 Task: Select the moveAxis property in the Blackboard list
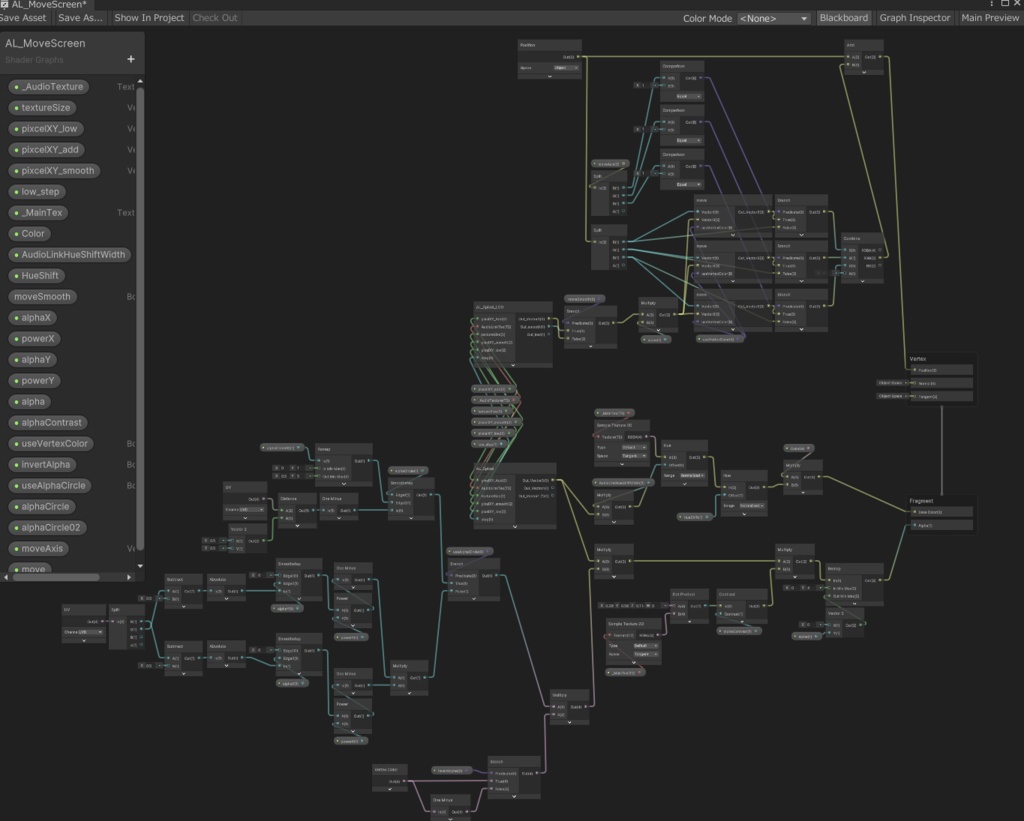(39, 549)
